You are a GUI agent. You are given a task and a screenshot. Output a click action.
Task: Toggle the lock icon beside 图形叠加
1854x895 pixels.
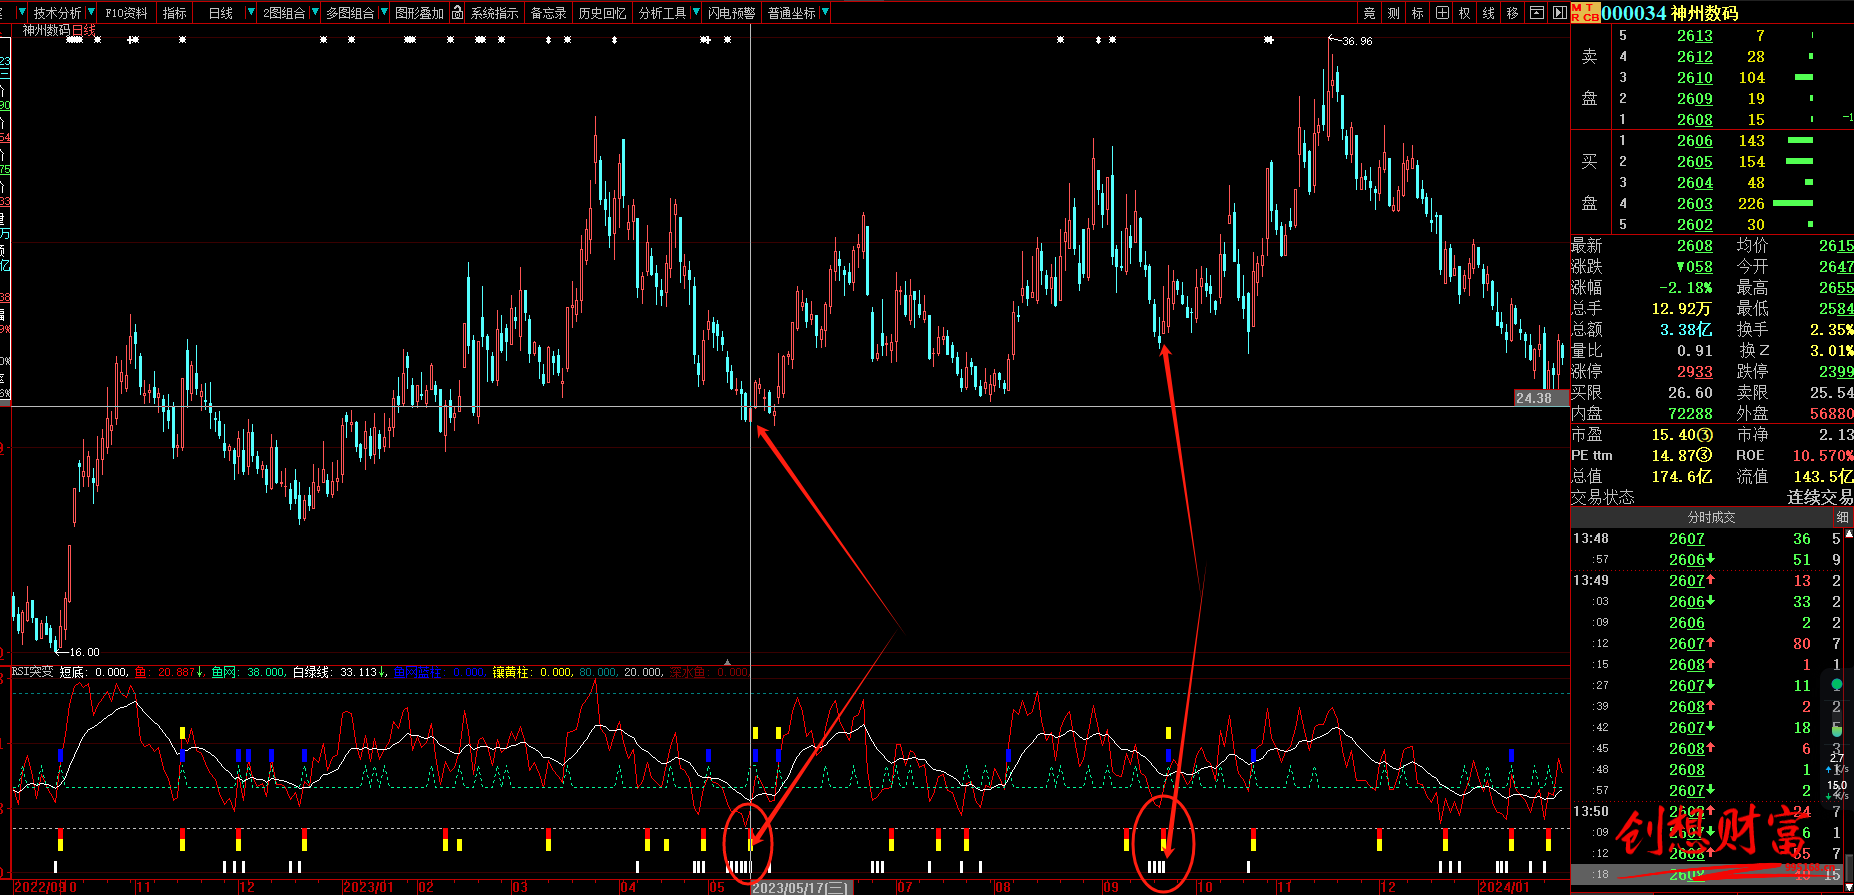click(457, 13)
